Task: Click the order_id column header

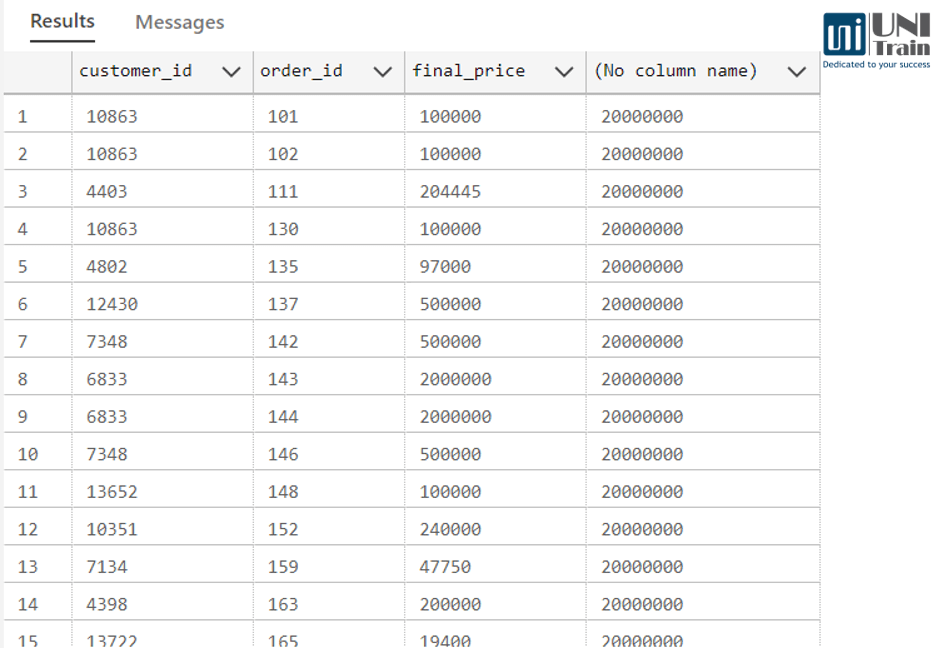Action: coord(329,72)
